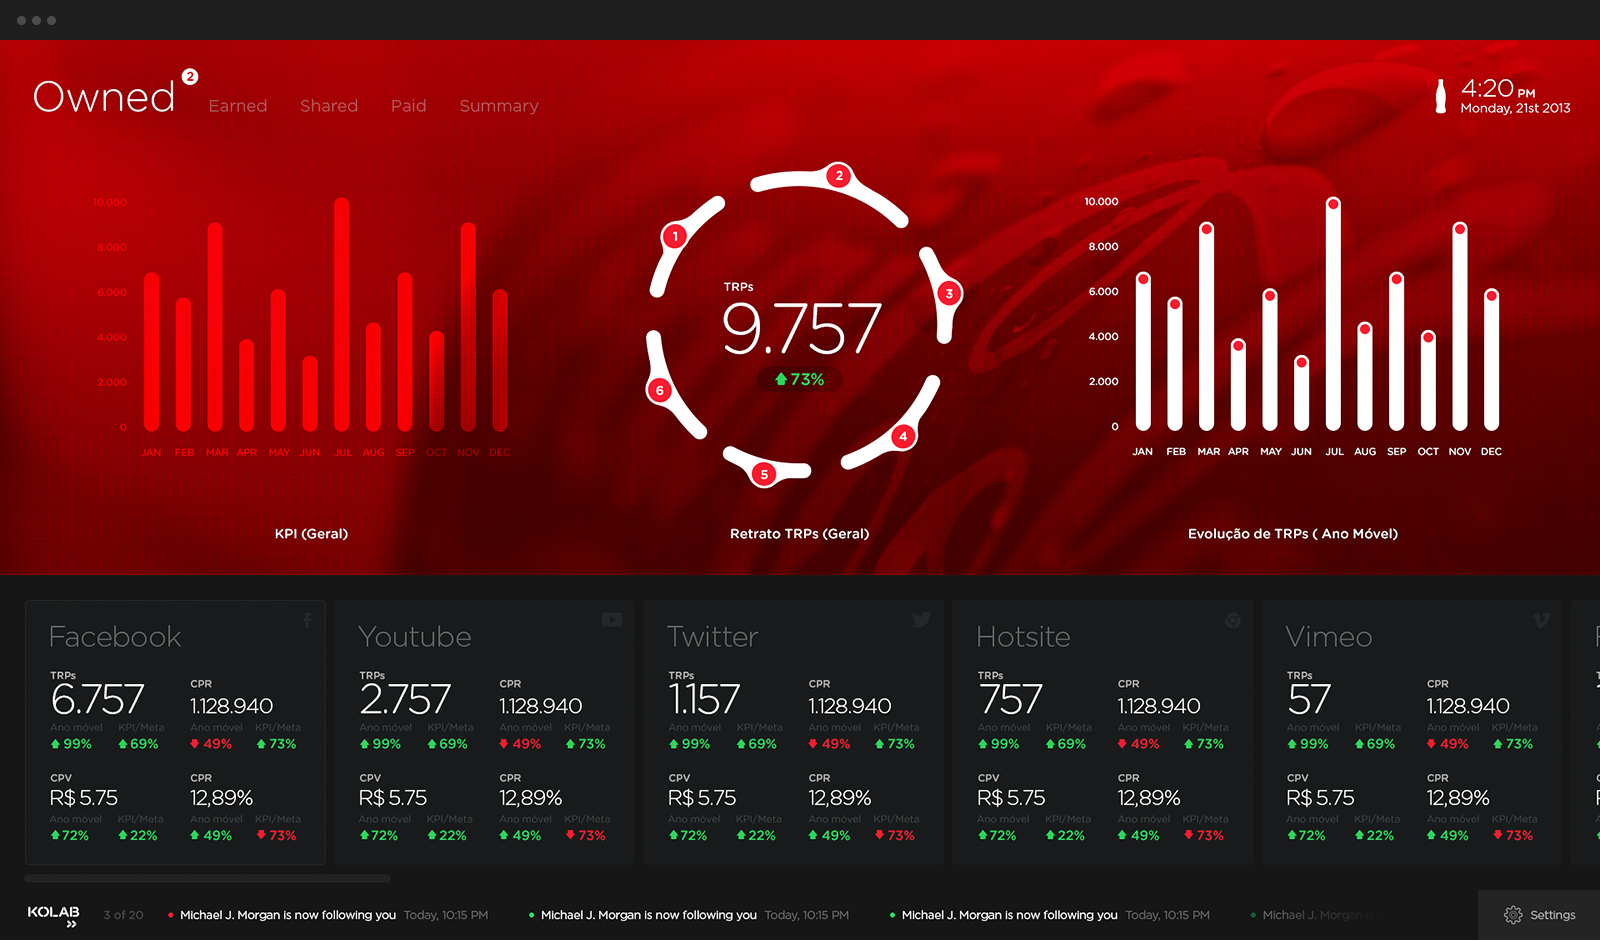This screenshot has width=1600, height=940.
Task: Click the Twitter bird icon on Twitter card
Action: (x=921, y=620)
